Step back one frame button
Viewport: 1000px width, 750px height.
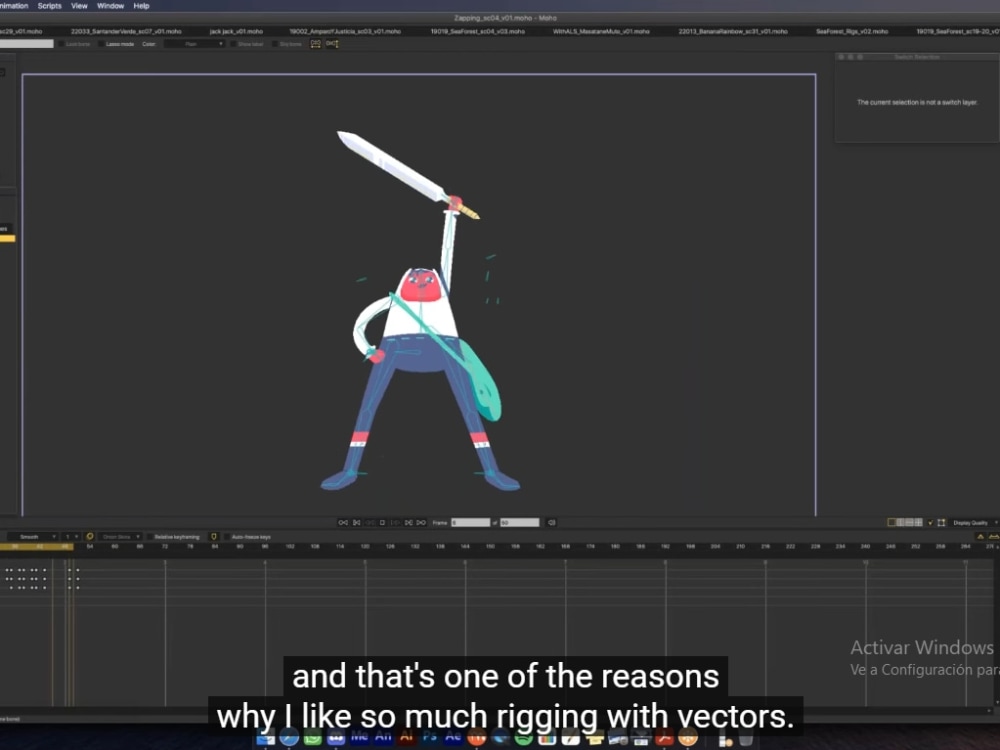click(370, 522)
